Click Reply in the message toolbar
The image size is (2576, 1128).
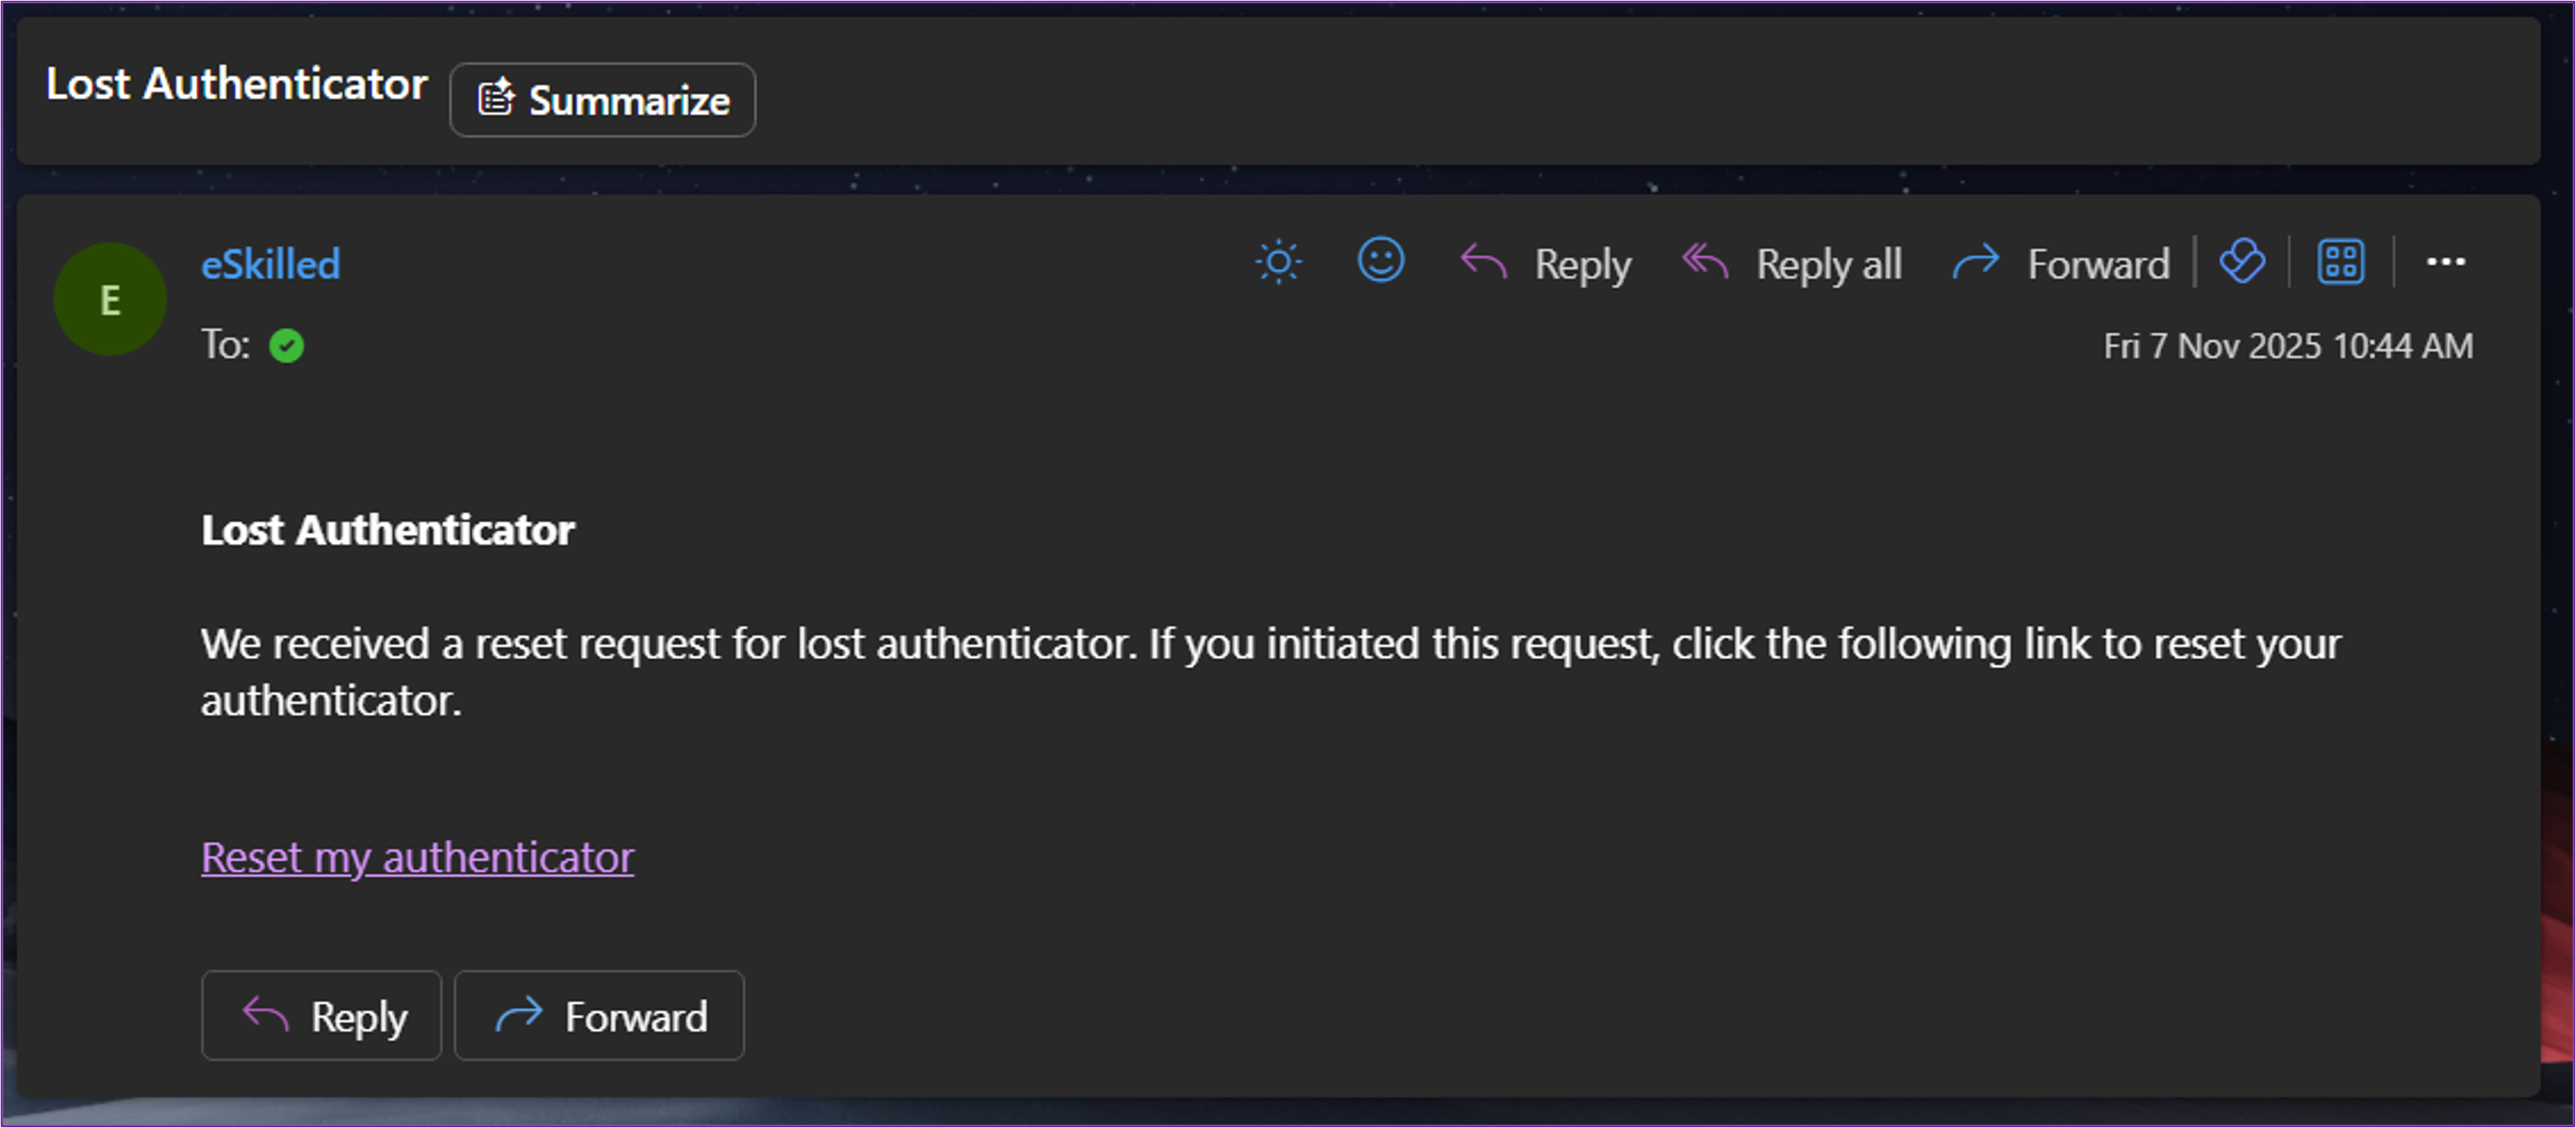coord(1545,264)
